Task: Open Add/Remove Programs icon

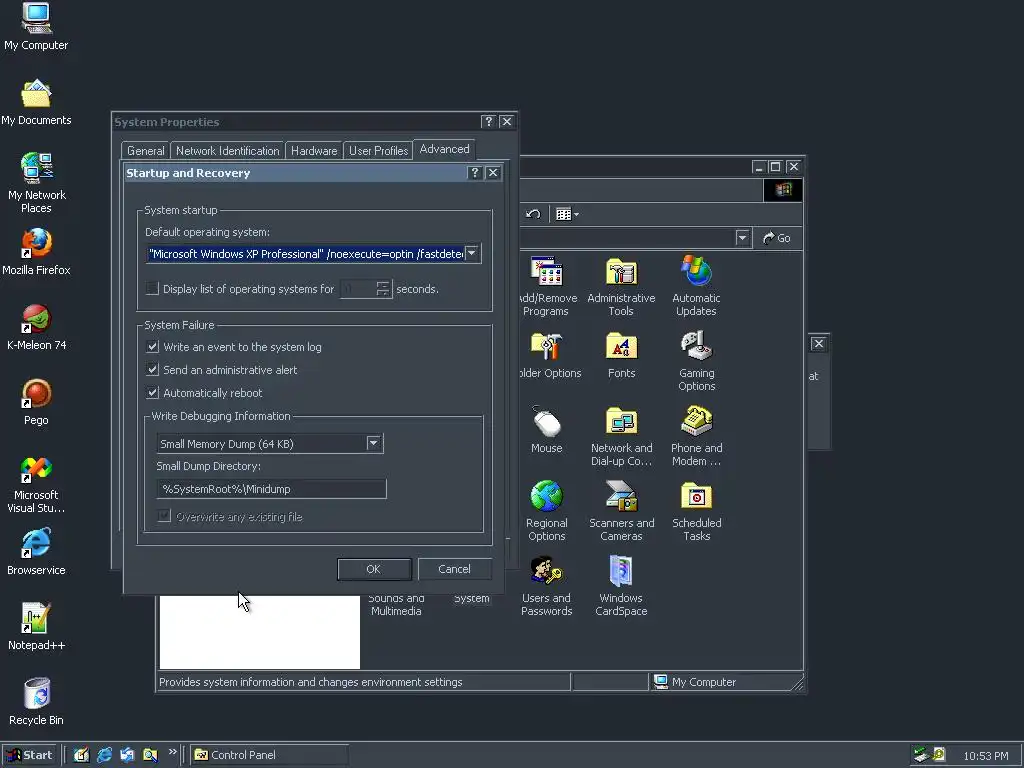Action: point(549,286)
